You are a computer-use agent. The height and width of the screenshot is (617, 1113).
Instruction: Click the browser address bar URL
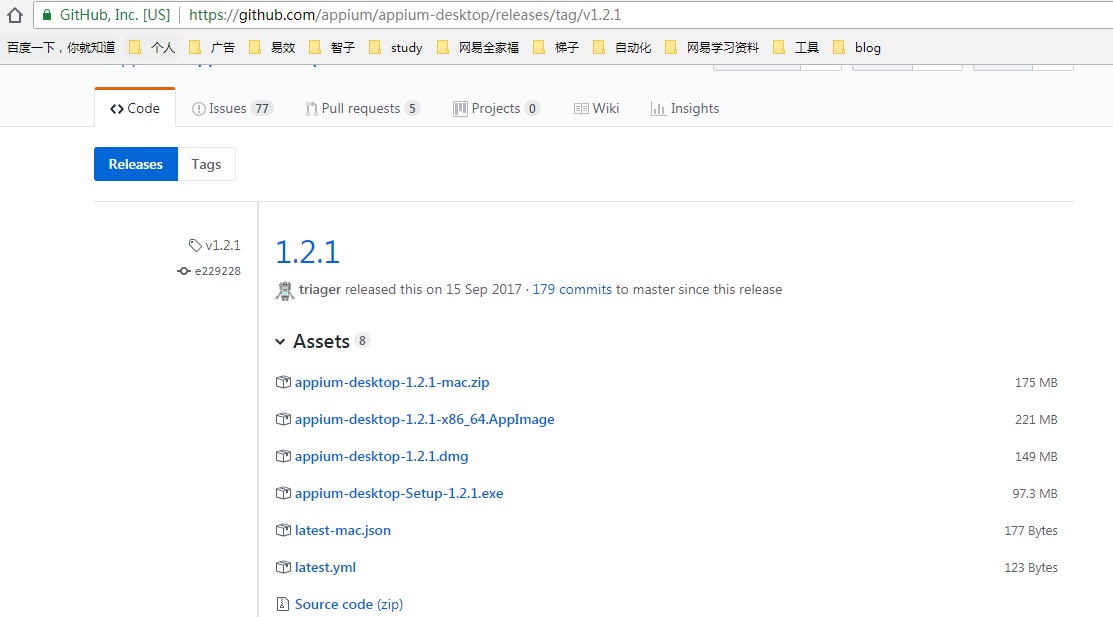(x=405, y=15)
